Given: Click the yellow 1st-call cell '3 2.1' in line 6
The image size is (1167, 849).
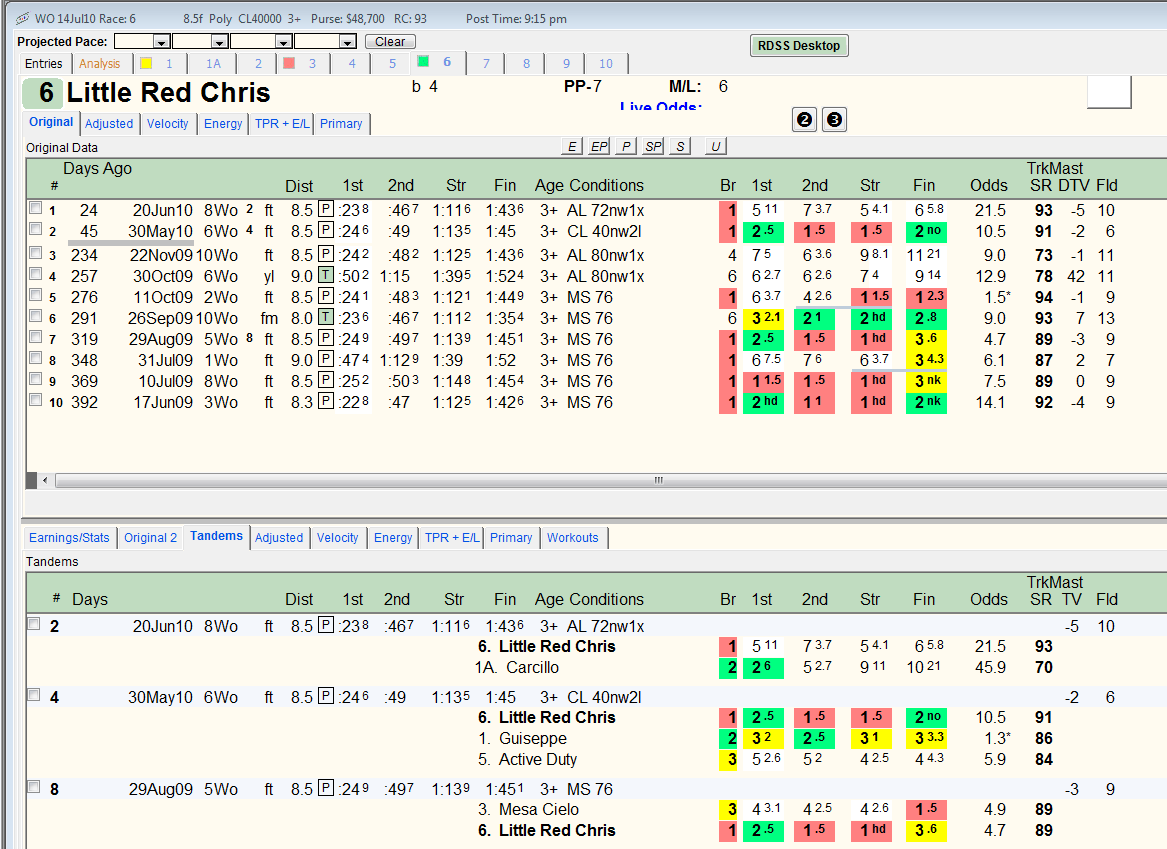Looking at the screenshot, I should [x=763, y=318].
